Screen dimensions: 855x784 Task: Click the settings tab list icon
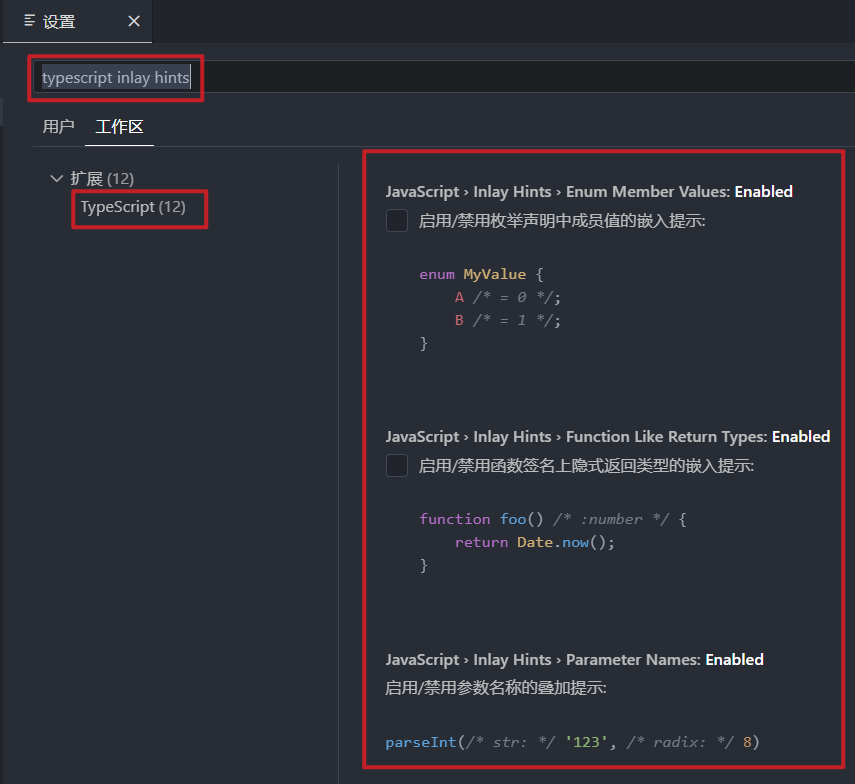point(29,21)
